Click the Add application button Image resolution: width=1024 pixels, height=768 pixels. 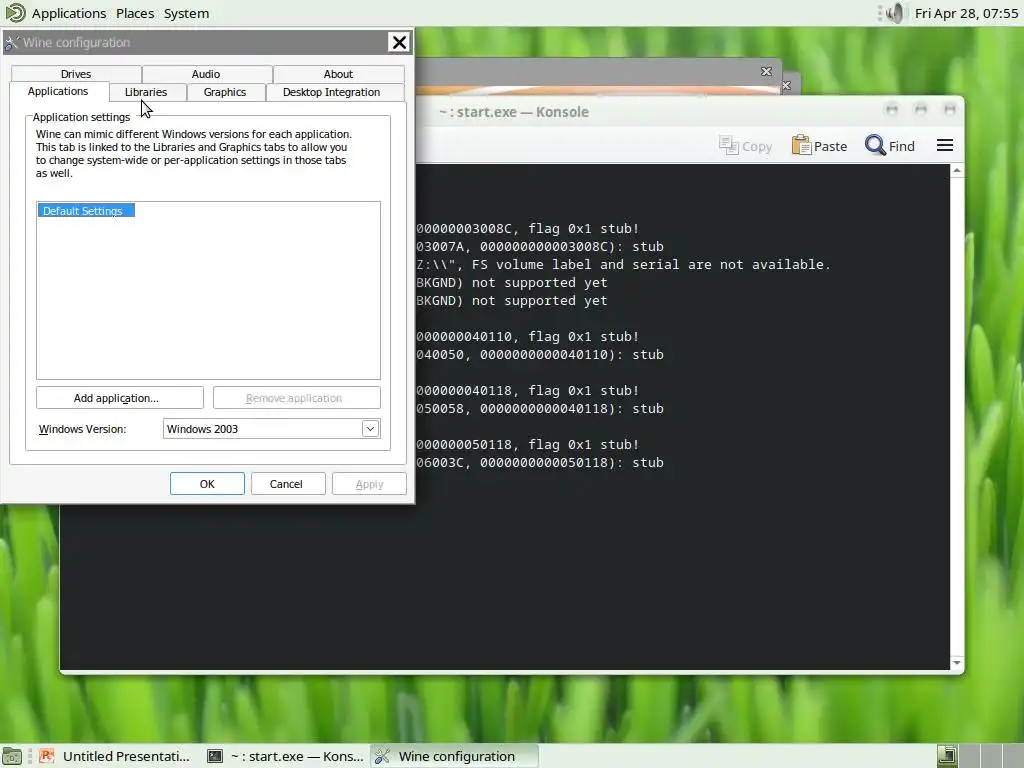pos(120,398)
